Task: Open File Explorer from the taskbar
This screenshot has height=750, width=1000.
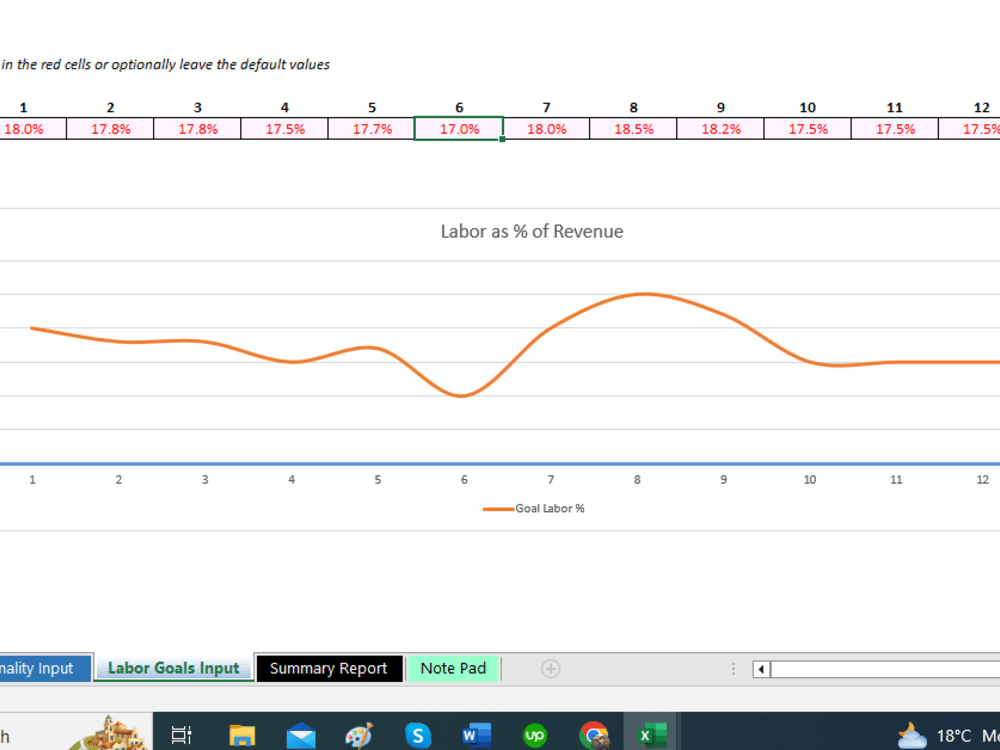Action: click(x=241, y=734)
